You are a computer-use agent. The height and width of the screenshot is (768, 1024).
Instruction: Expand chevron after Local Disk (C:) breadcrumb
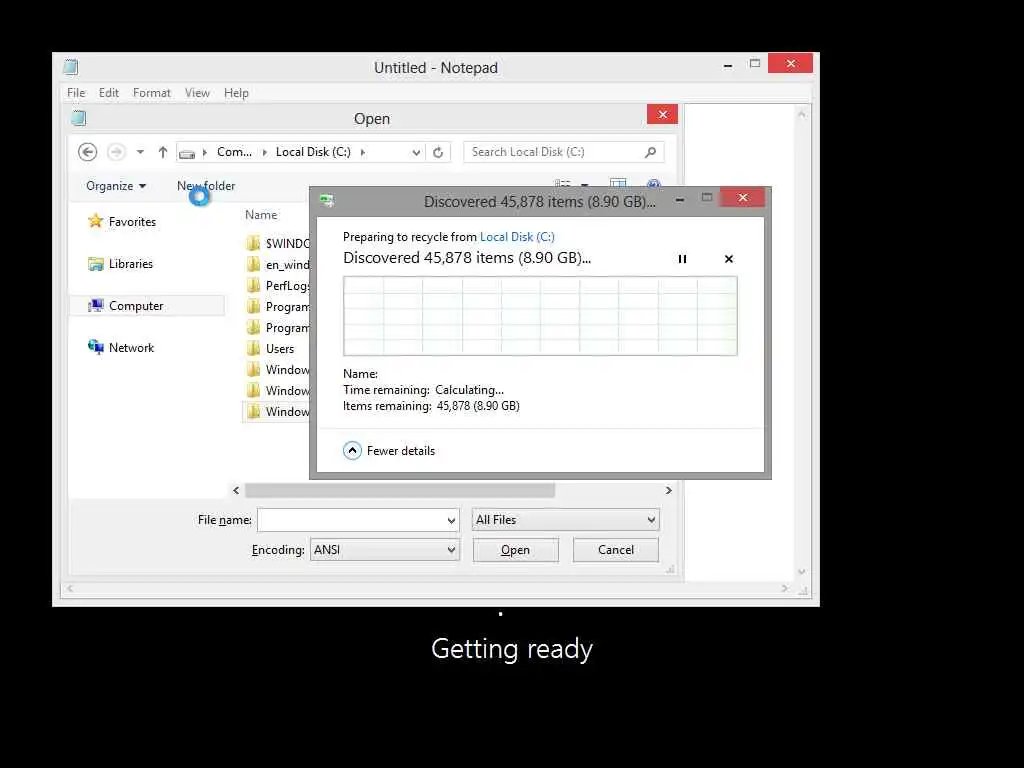click(x=362, y=152)
